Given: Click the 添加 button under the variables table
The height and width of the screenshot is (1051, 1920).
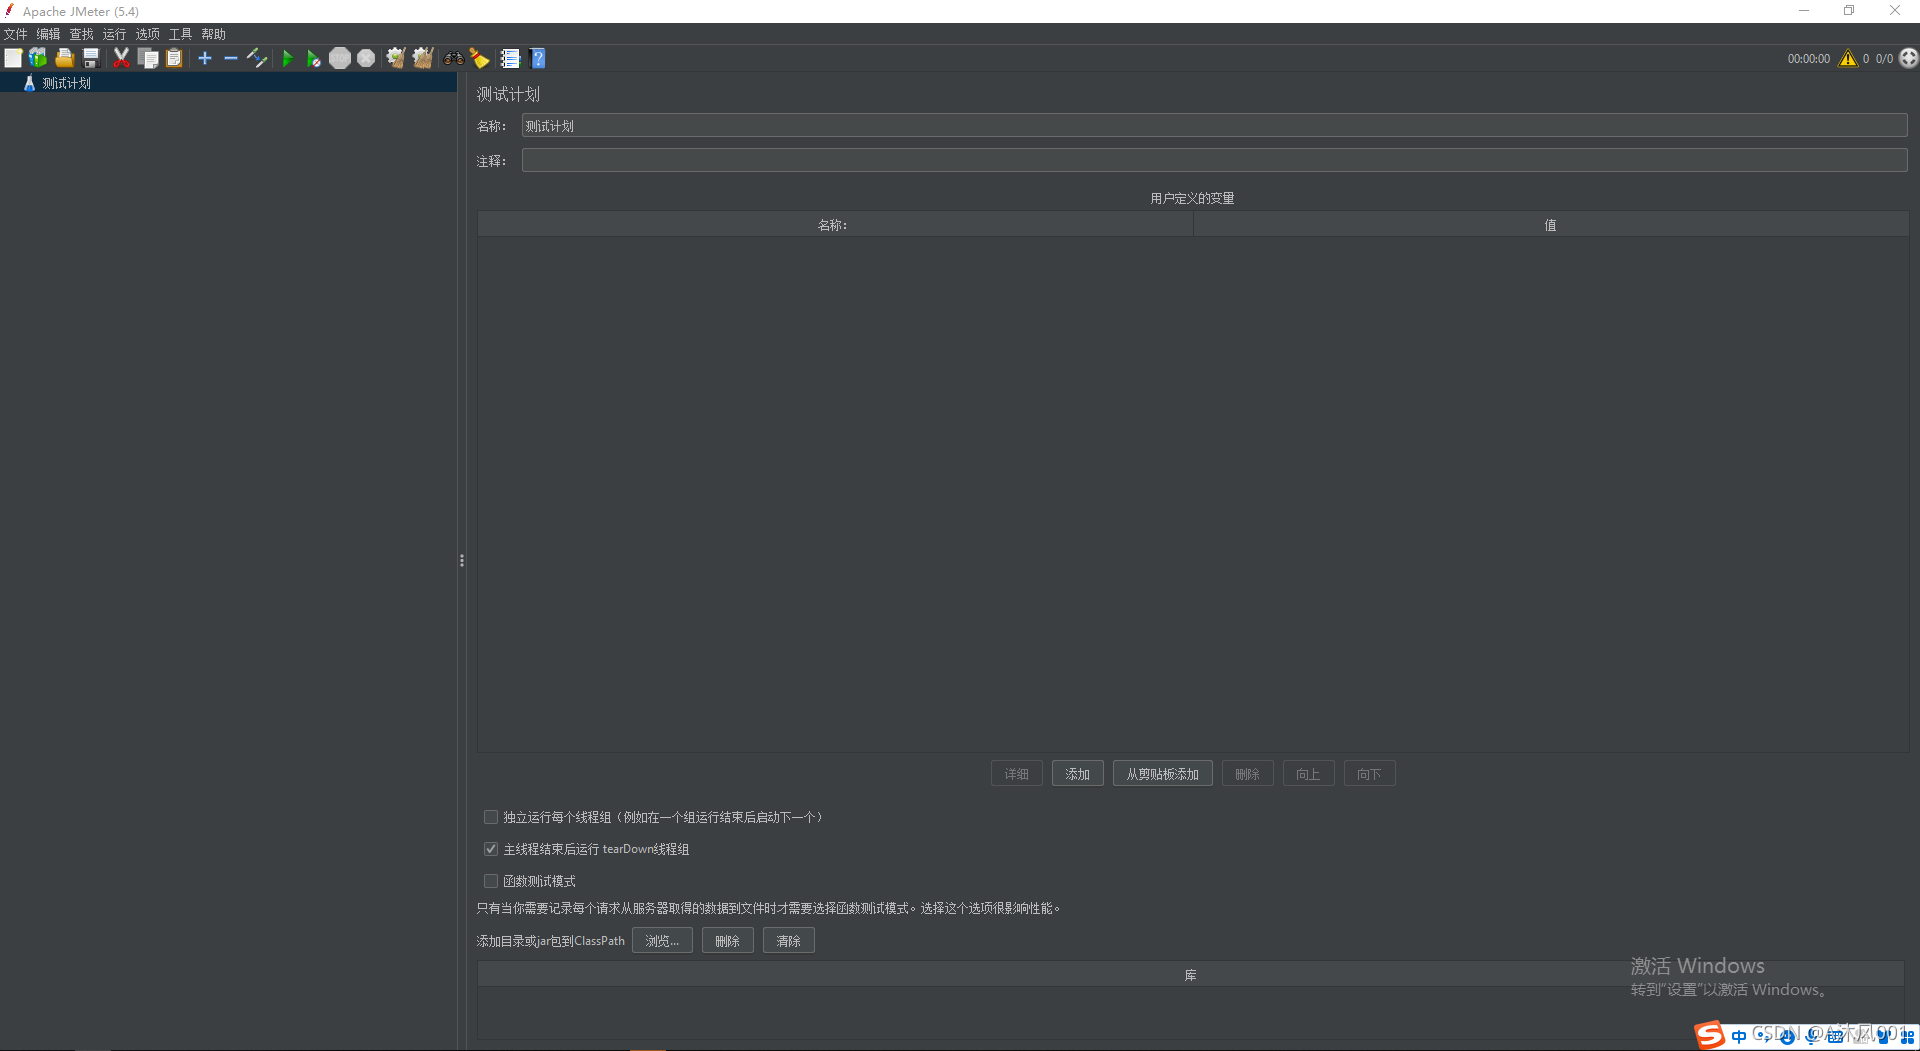Looking at the screenshot, I should coord(1078,774).
